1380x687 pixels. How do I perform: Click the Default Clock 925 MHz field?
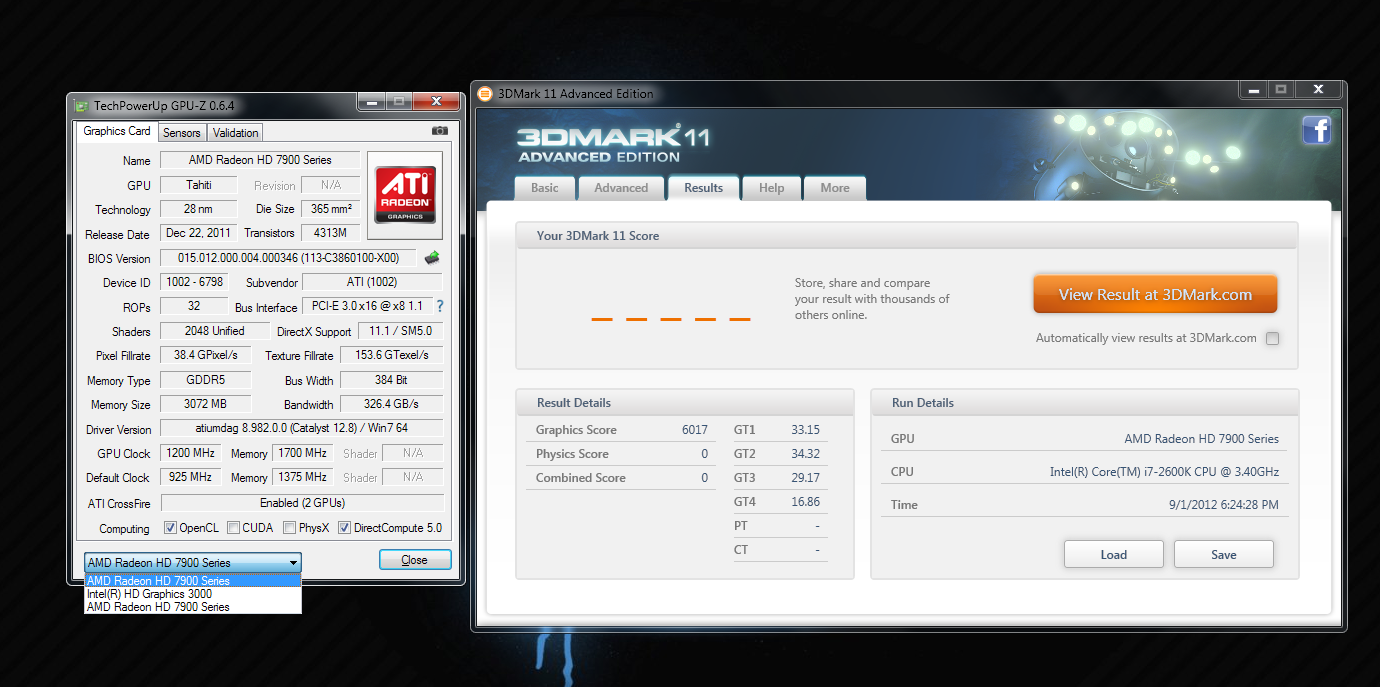(x=192, y=477)
